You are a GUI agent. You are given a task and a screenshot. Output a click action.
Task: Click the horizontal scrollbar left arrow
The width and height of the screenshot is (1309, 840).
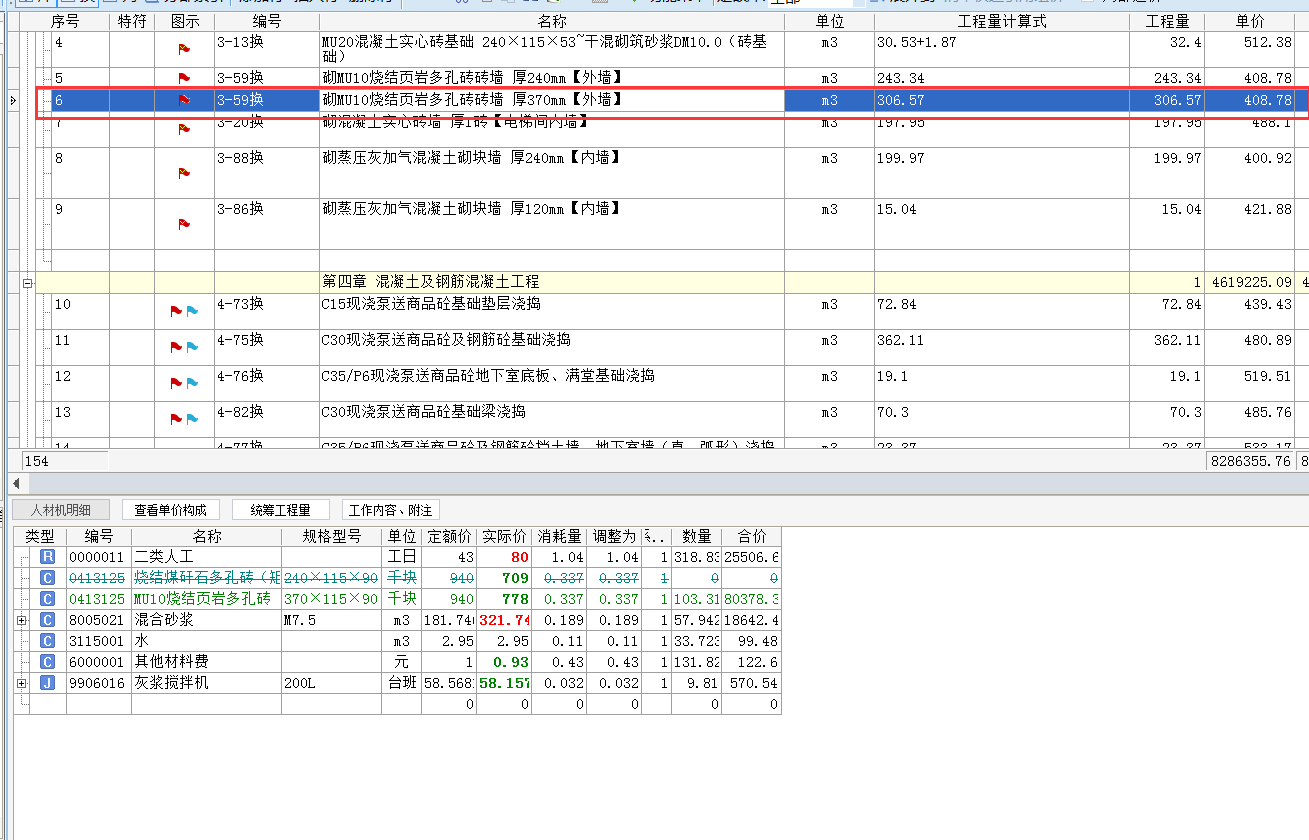point(14,483)
